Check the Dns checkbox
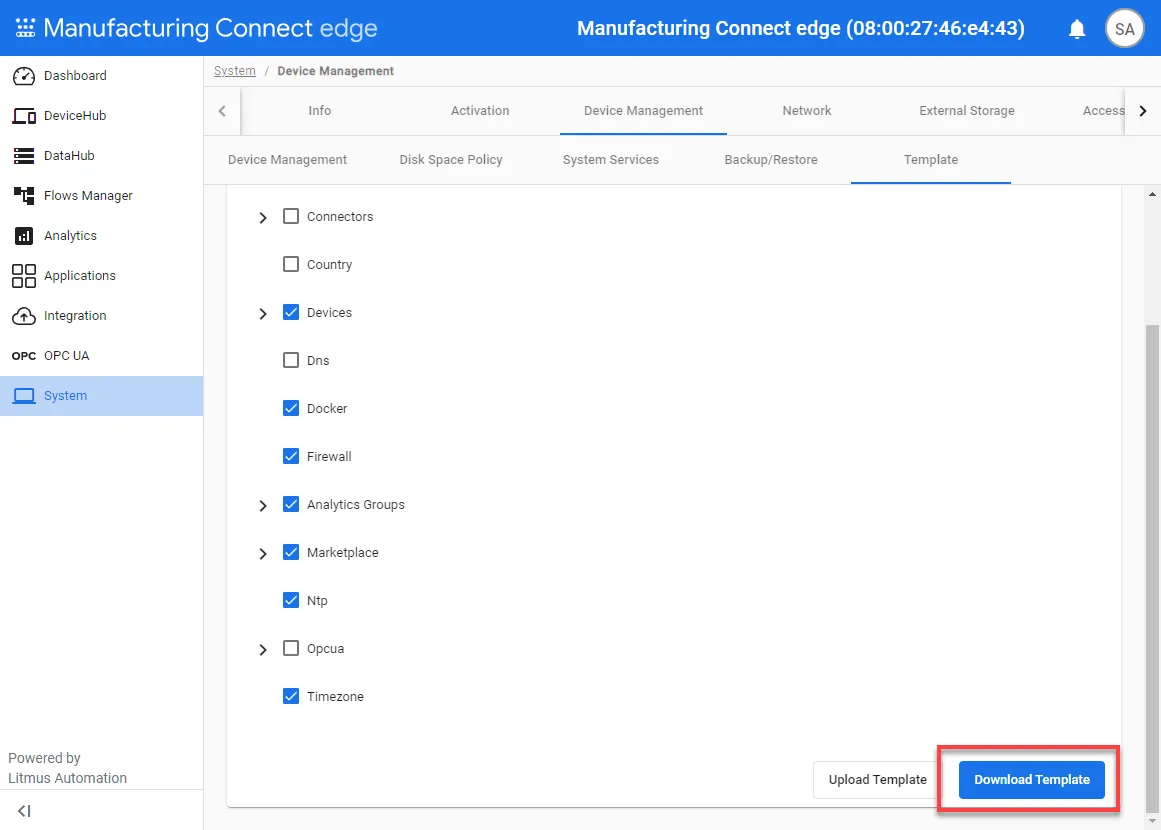 point(291,361)
